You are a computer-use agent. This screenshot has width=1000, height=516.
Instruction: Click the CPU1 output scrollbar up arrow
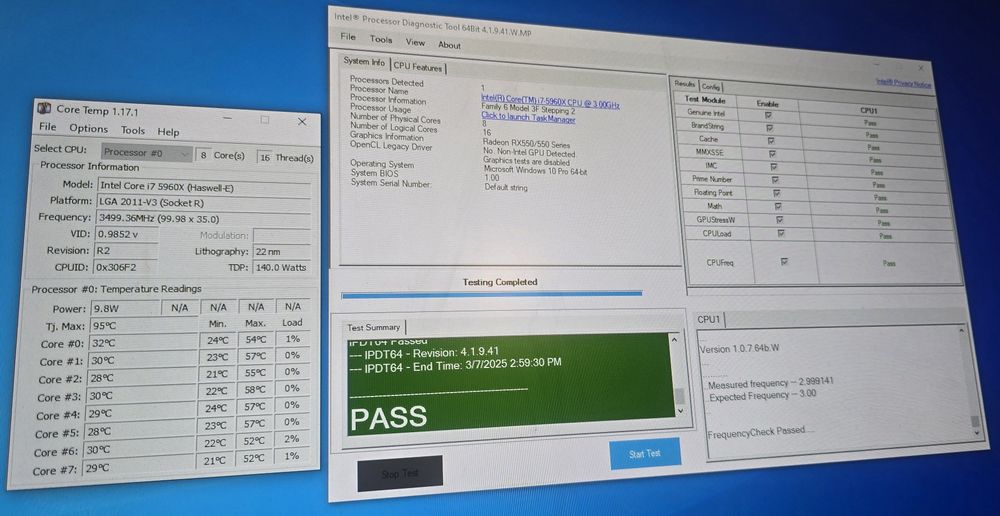pos(962,330)
